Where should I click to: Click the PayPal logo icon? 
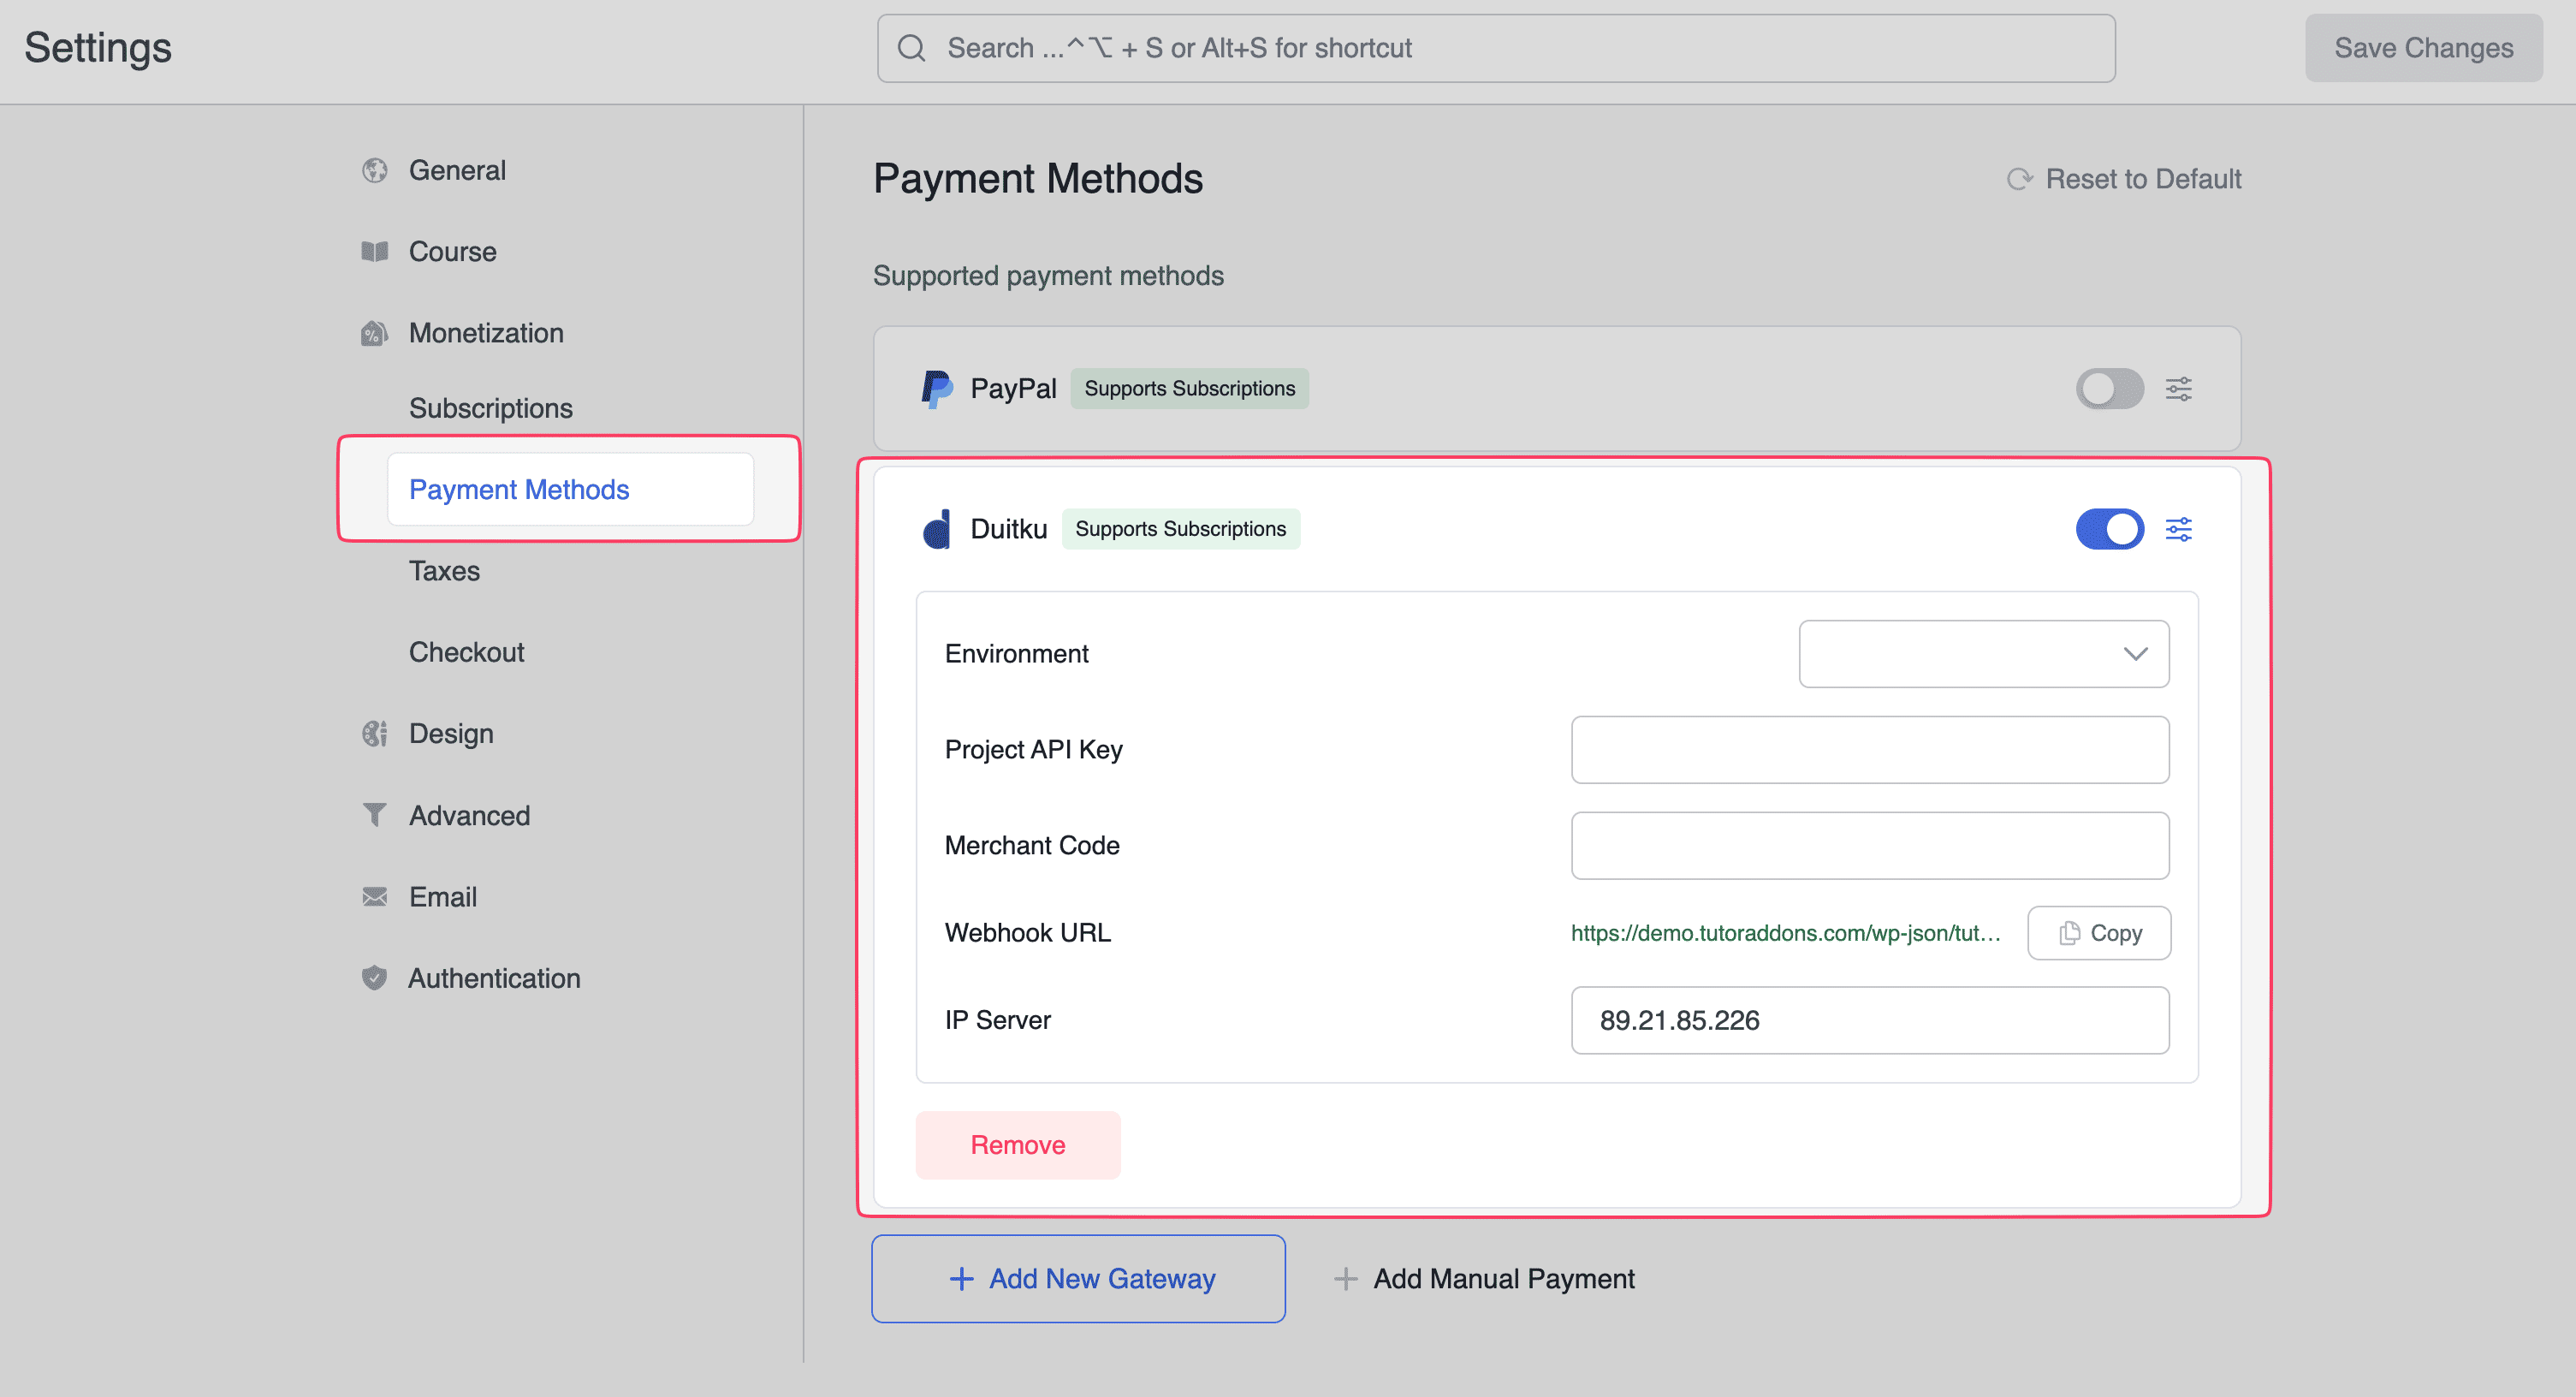coord(936,388)
